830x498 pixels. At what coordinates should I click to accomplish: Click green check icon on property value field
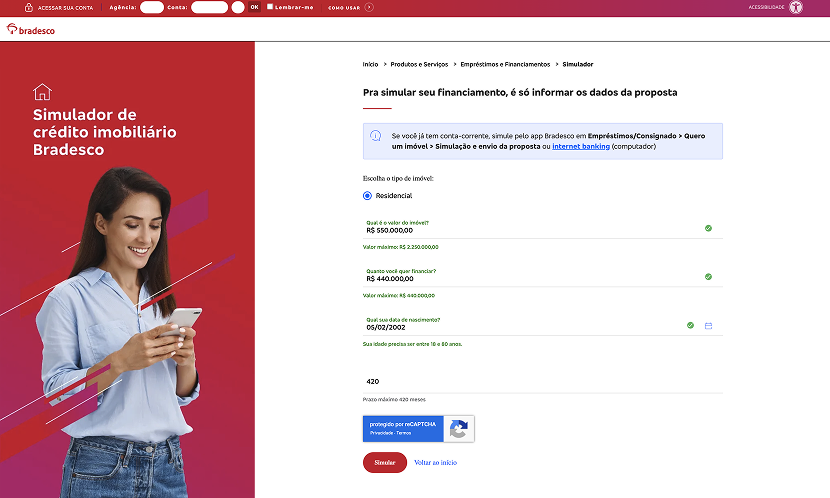tap(708, 228)
